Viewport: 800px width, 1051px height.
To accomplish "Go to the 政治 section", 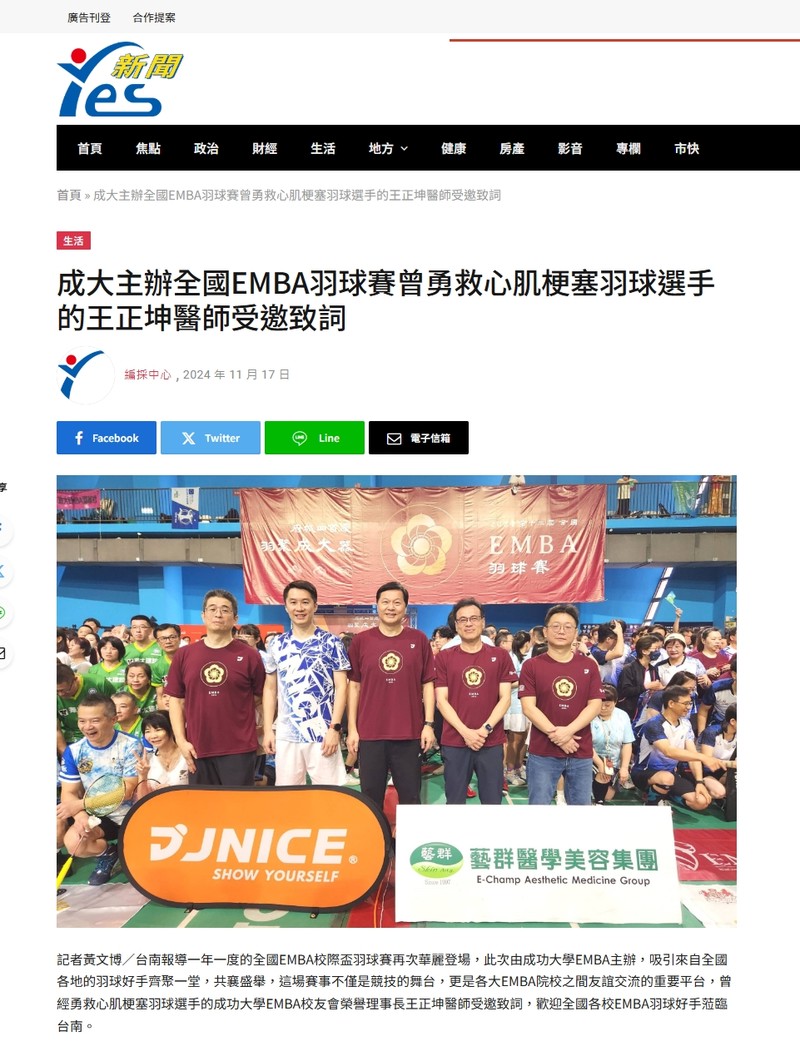I will point(206,148).
